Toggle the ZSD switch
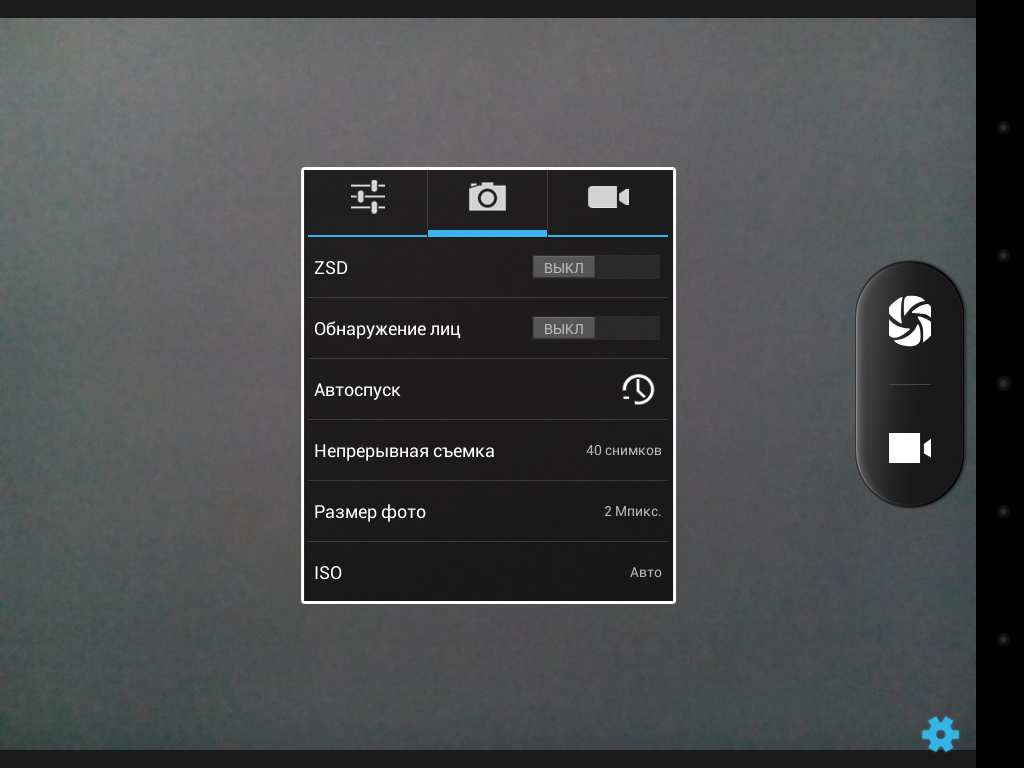Viewport: 1024px width, 768px height. 596,268
